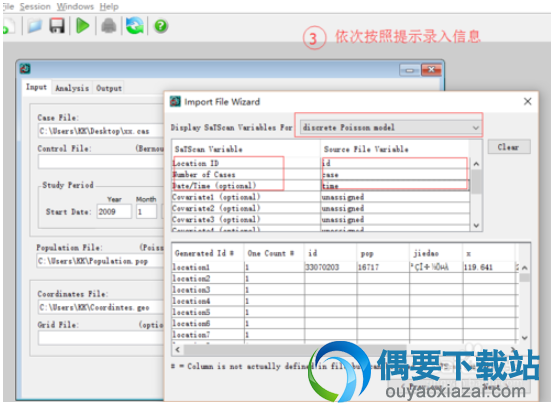Switch to the Output tab
This screenshot has width=551, height=403.
click(109, 88)
